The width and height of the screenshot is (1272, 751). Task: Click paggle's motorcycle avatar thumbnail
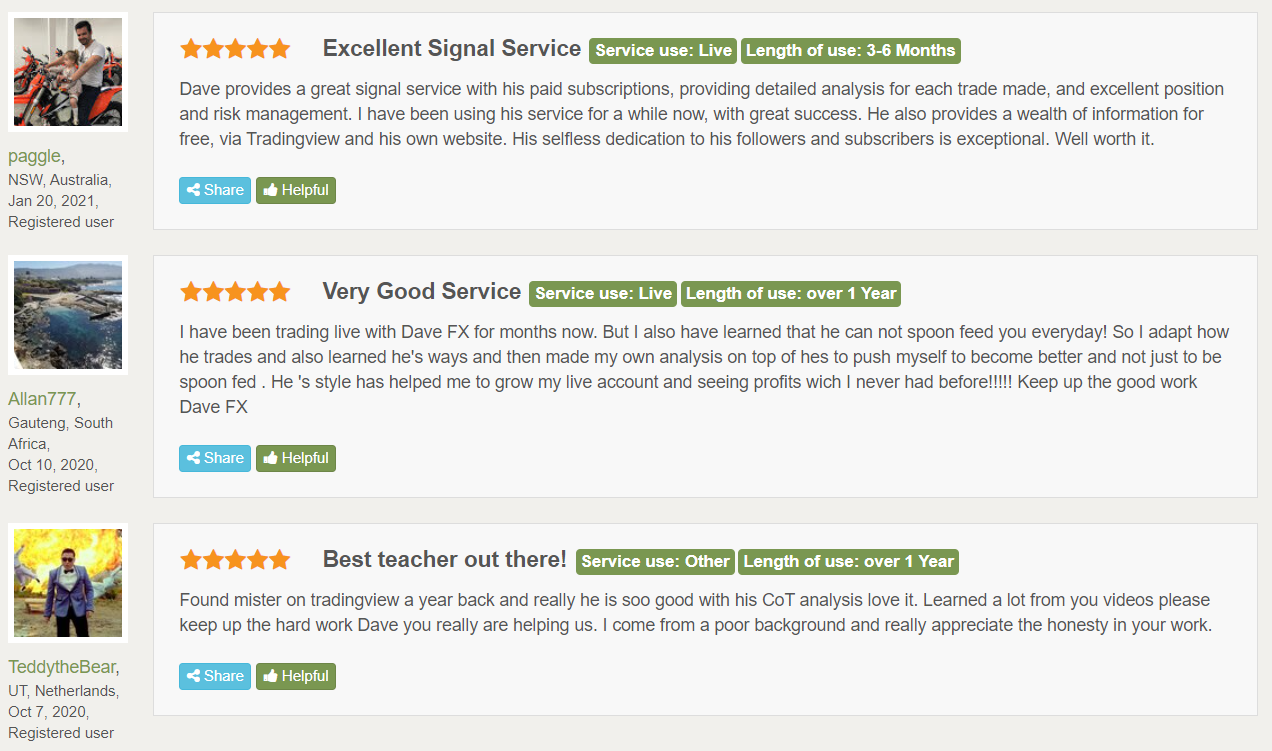tap(68, 72)
